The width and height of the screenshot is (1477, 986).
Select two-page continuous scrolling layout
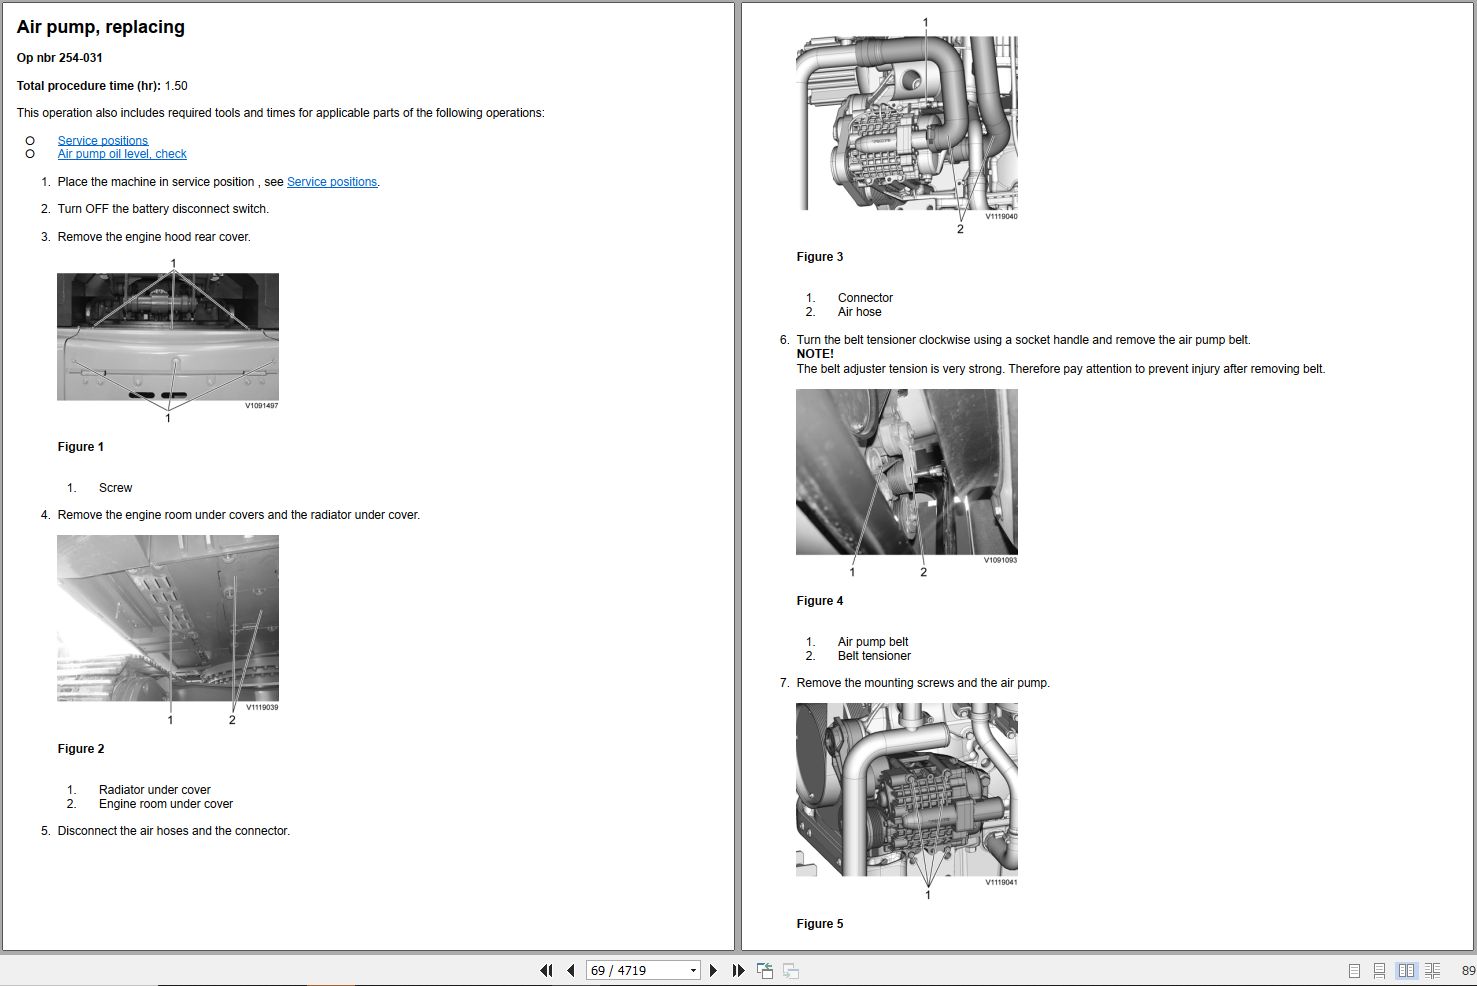[x=1432, y=970]
